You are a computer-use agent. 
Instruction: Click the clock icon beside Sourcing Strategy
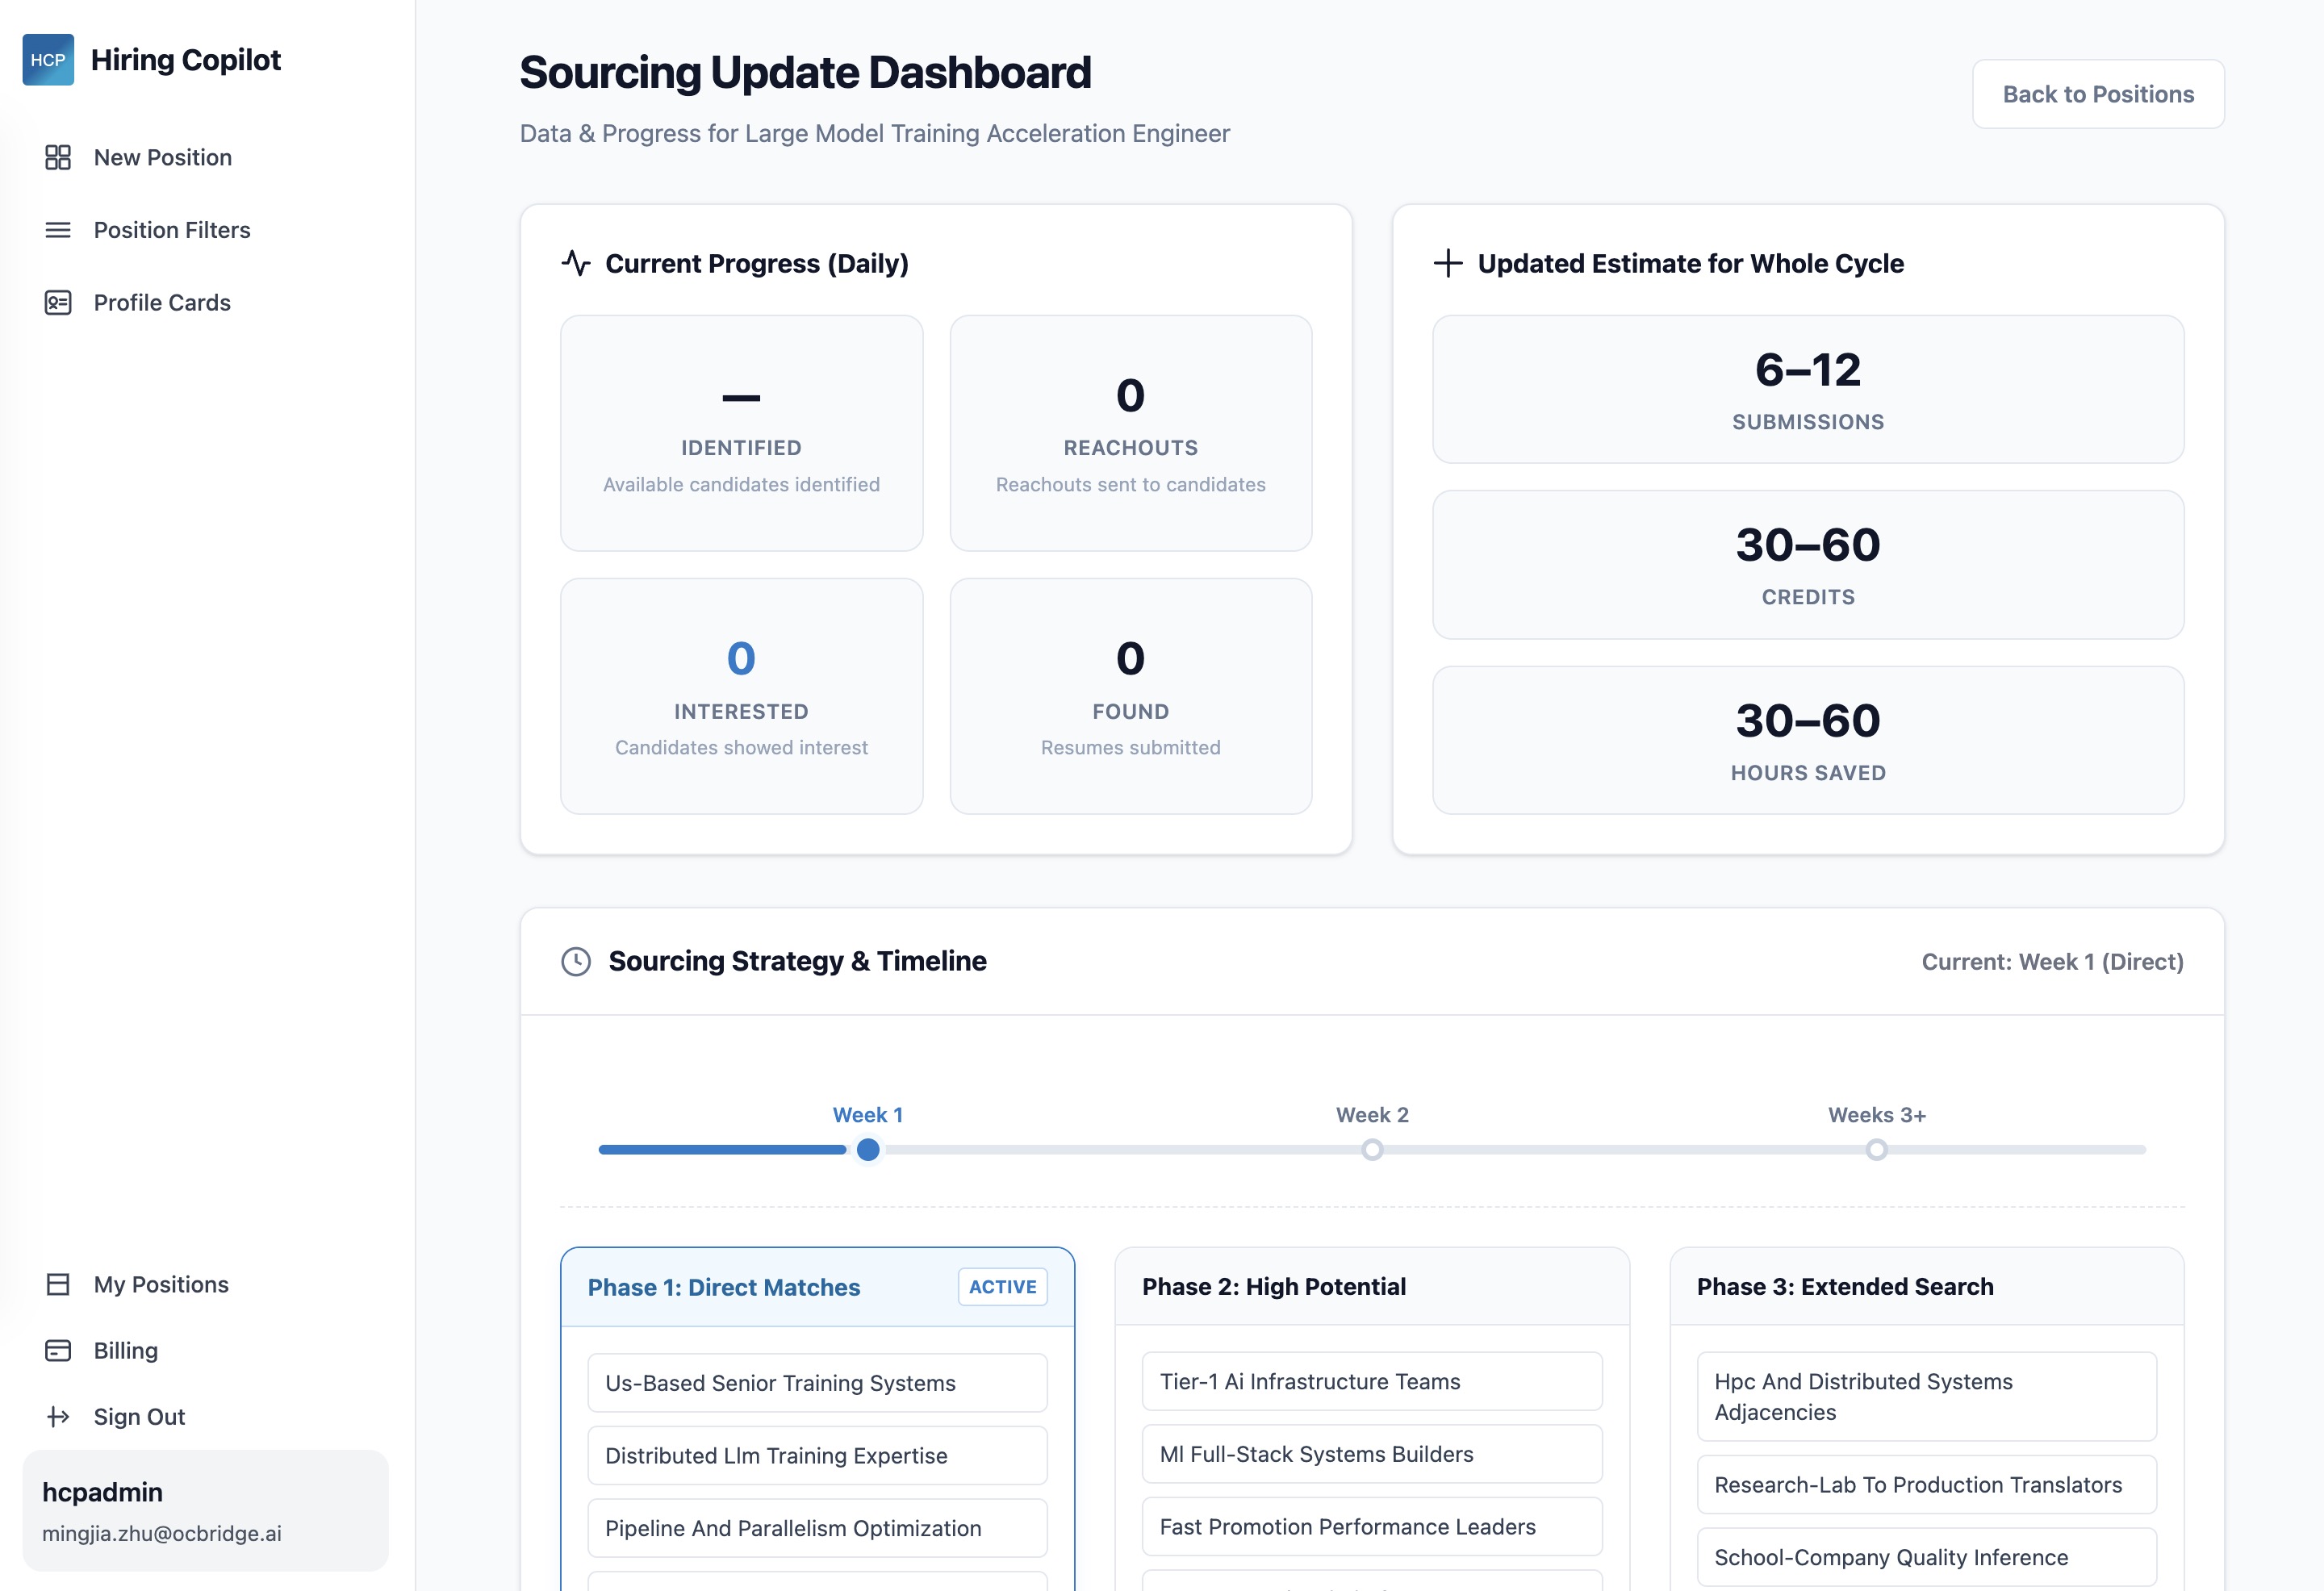(577, 961)
